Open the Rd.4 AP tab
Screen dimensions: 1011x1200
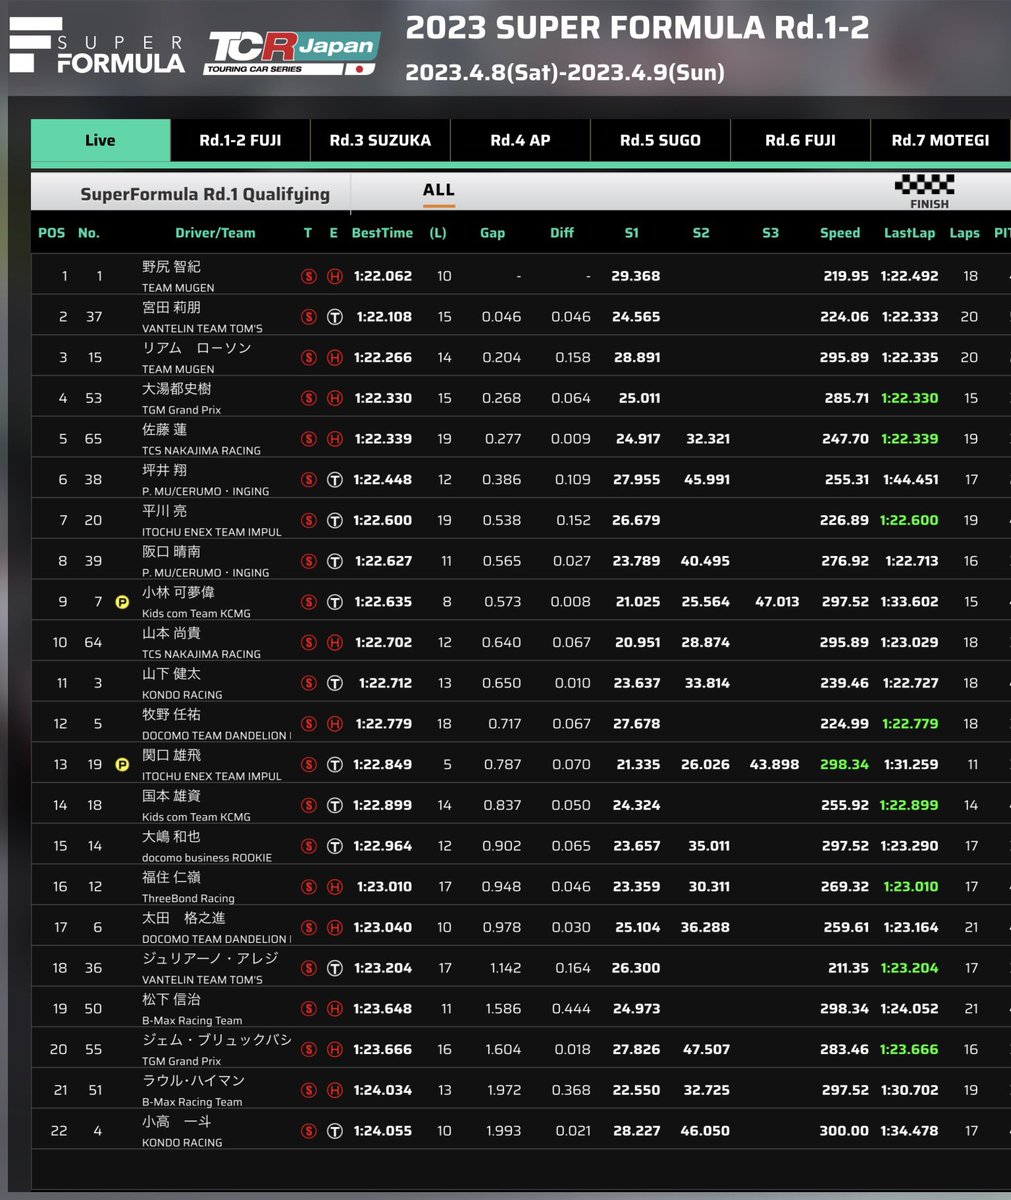coord(520,140)
